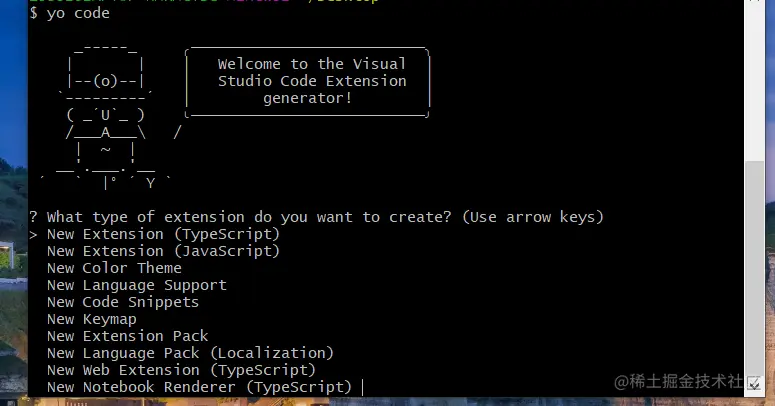
Task: Choose New Extension (JavaScript) entry
Action: click(x=163, y=251)
